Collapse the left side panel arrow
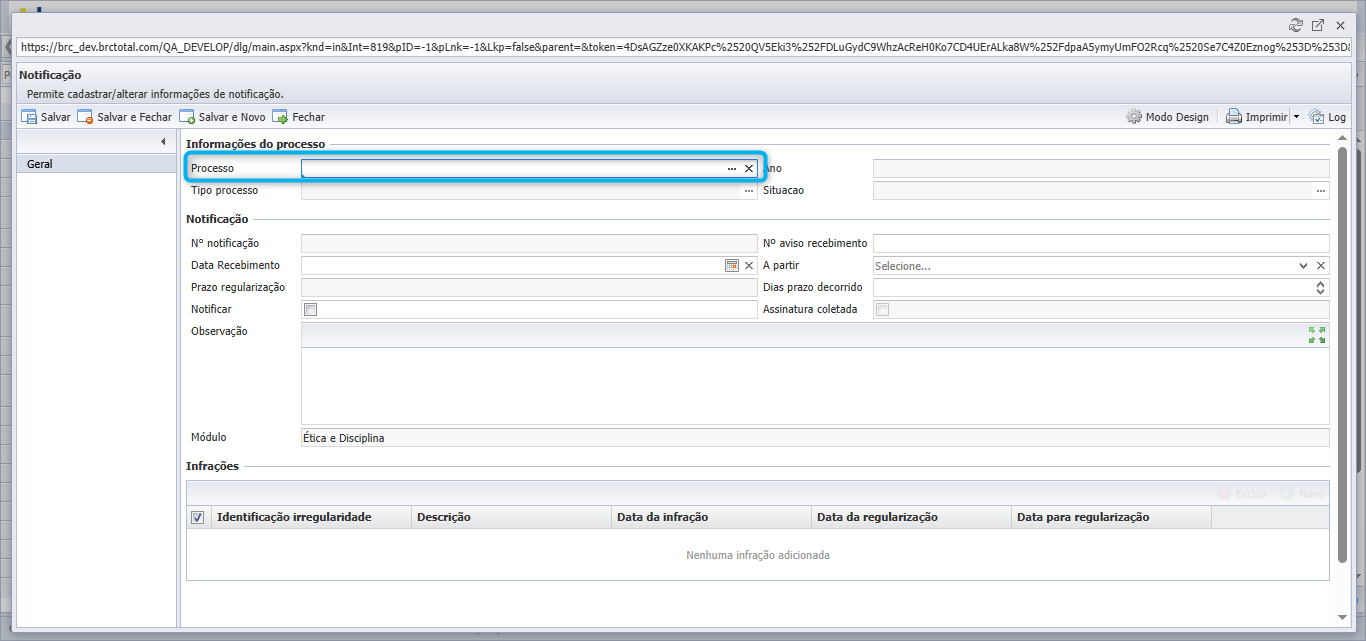 [x=162, y=142]
